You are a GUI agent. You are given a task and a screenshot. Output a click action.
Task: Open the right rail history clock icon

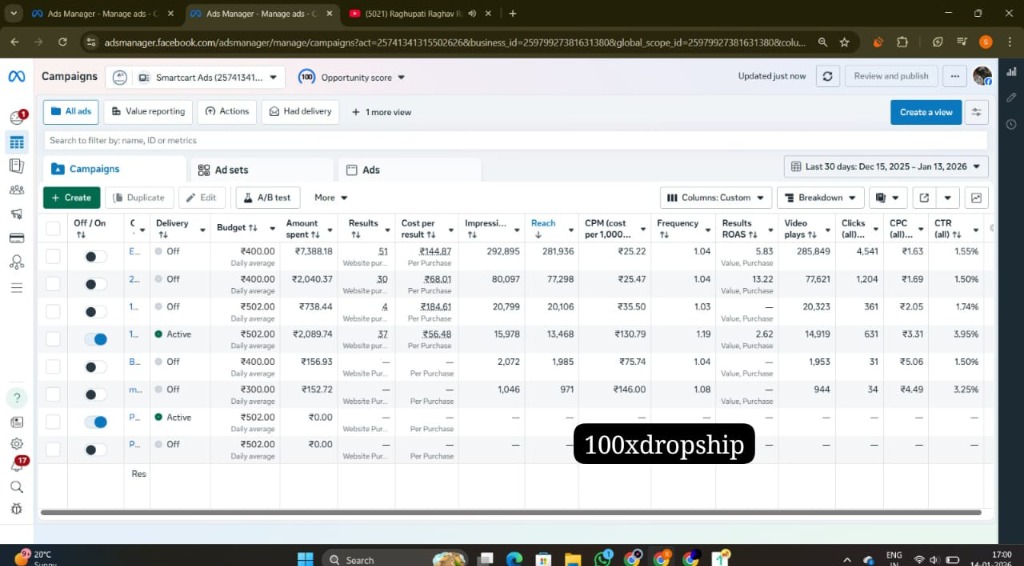point(1011,124)
